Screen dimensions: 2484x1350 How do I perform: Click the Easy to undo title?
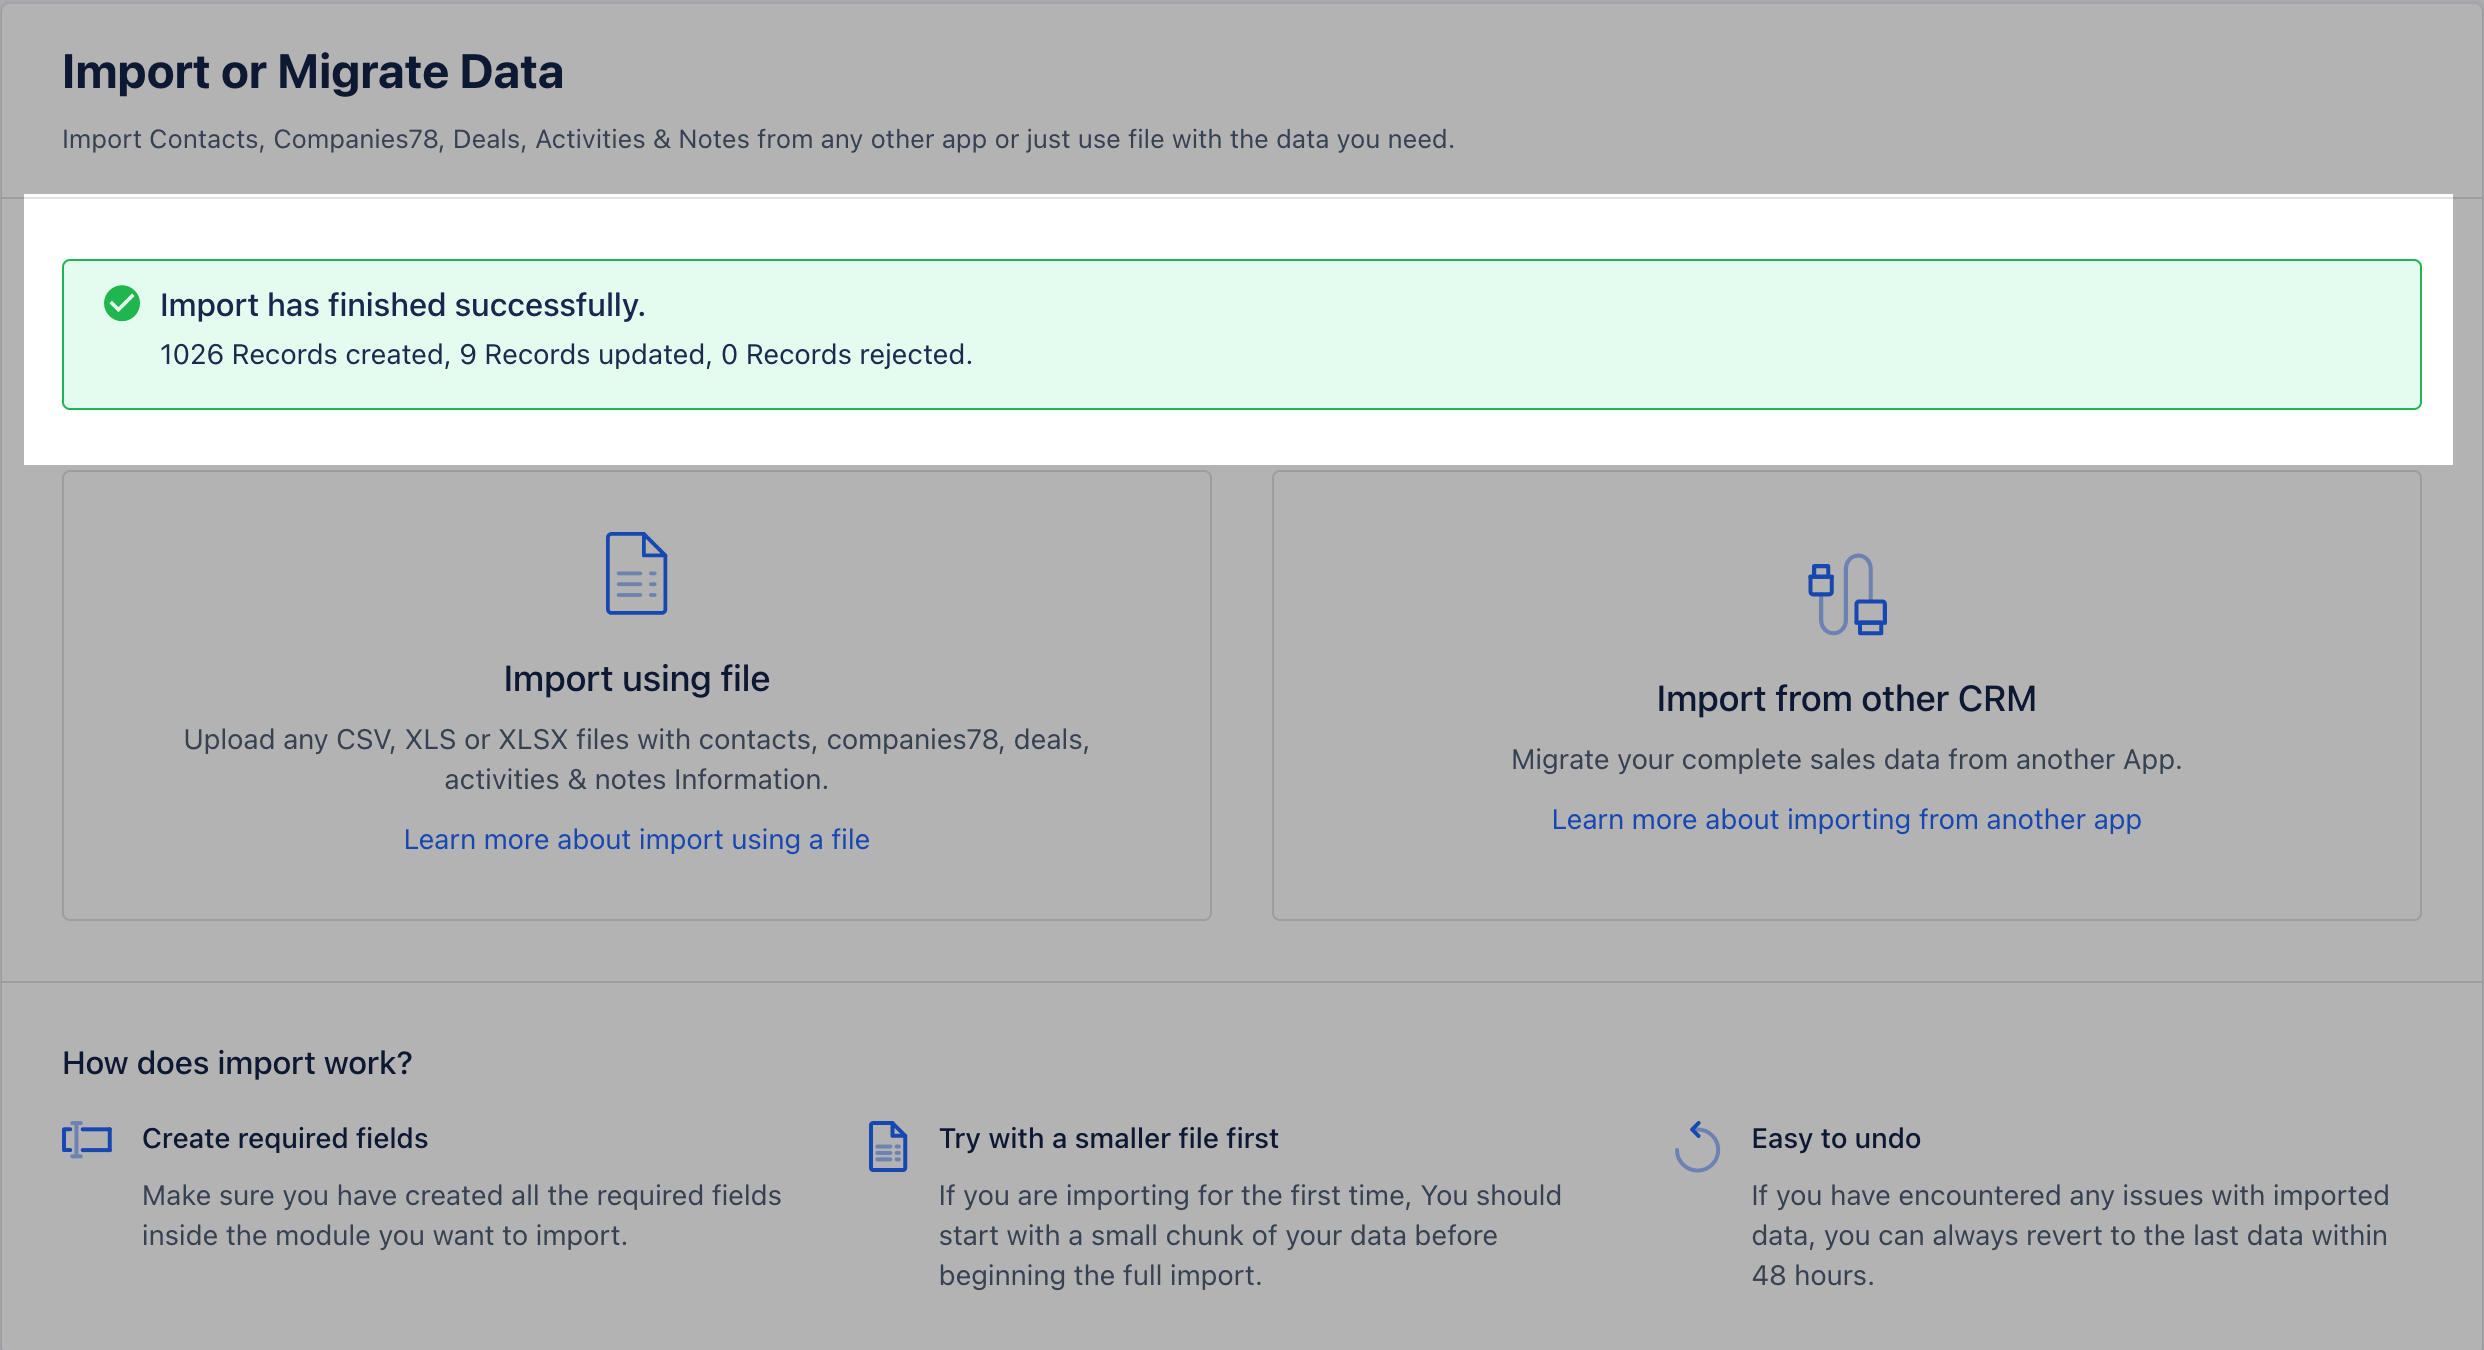tap(1835, 1138)
